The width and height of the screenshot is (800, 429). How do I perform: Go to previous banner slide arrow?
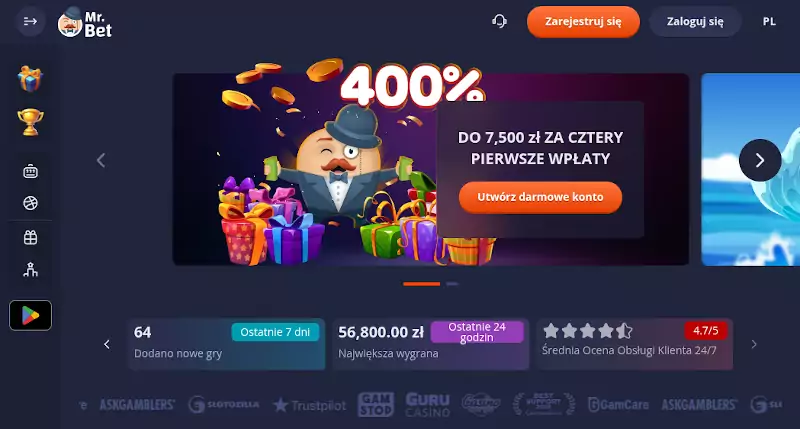tap(101, 160)
